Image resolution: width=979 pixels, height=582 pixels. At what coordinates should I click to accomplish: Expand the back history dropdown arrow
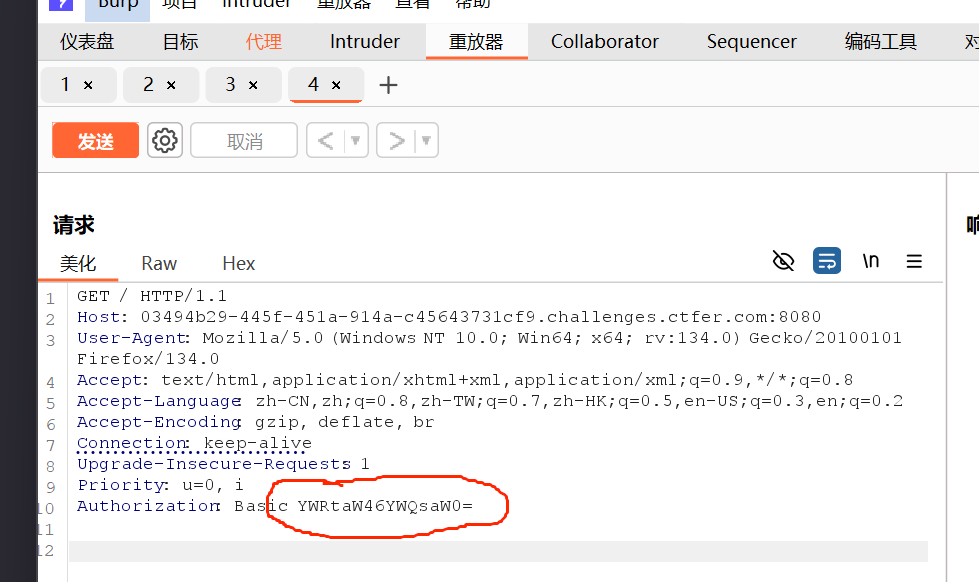tap(356, 141)
